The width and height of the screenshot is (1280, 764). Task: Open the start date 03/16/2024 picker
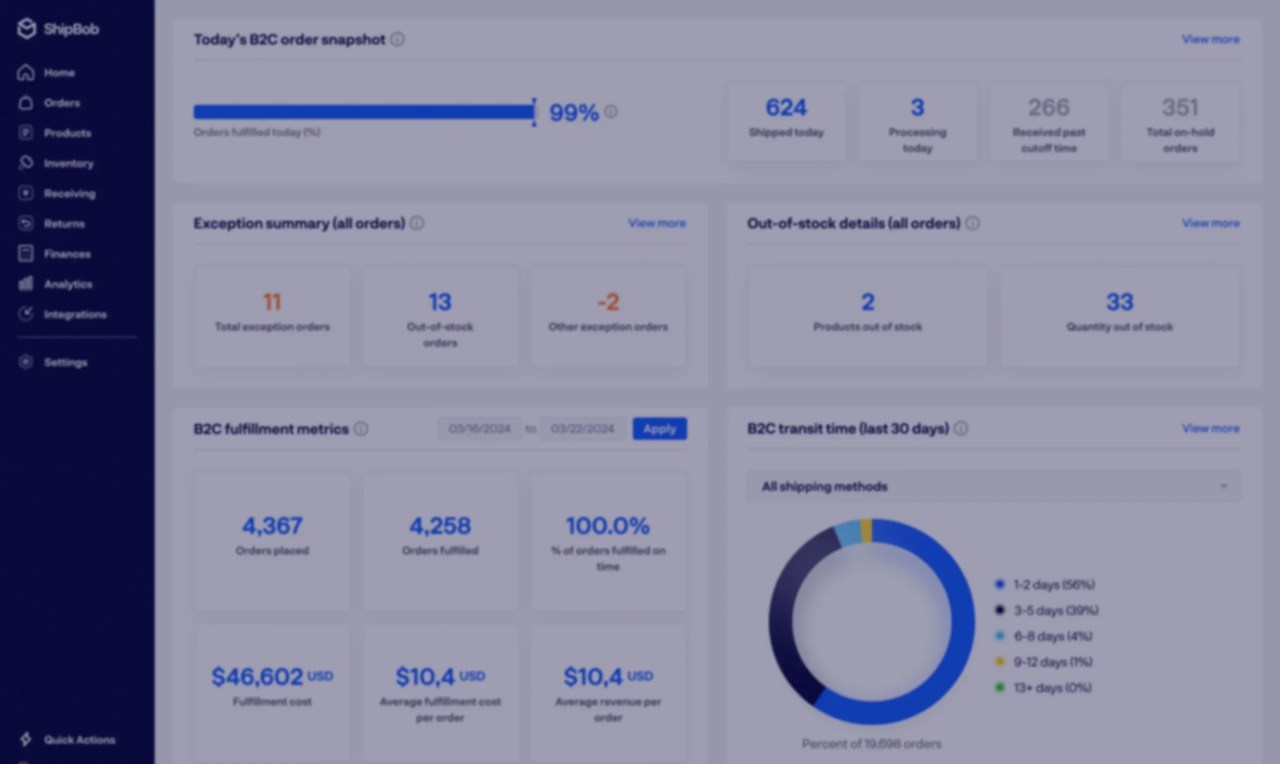point(479,429)
